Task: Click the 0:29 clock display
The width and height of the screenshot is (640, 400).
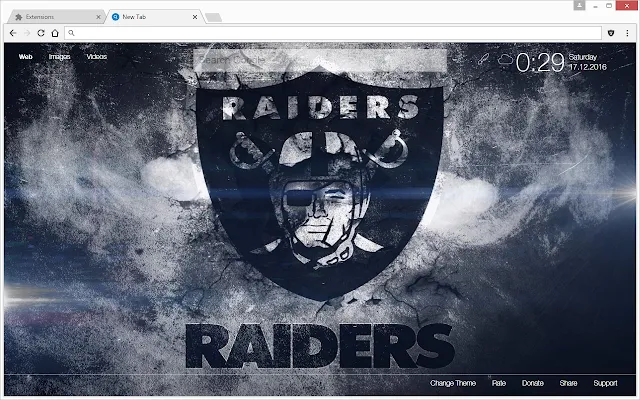Action: click(x=540, y=62)
